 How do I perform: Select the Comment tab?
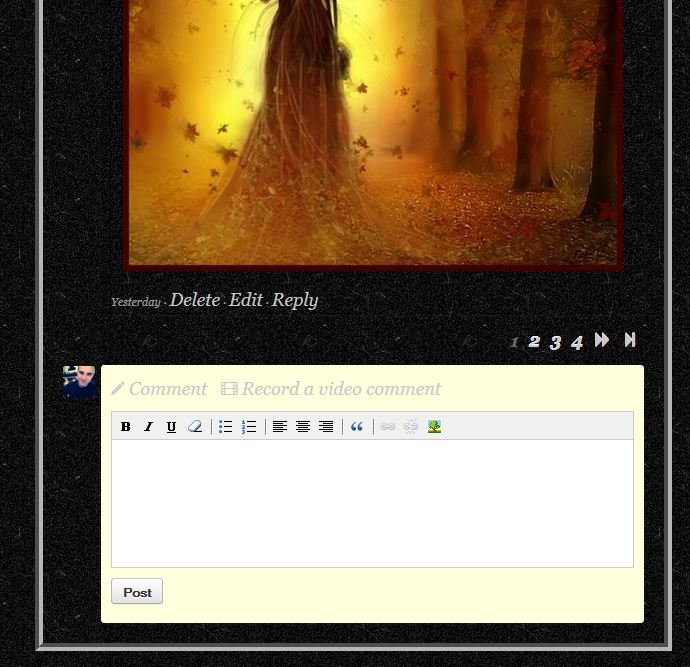159,388
